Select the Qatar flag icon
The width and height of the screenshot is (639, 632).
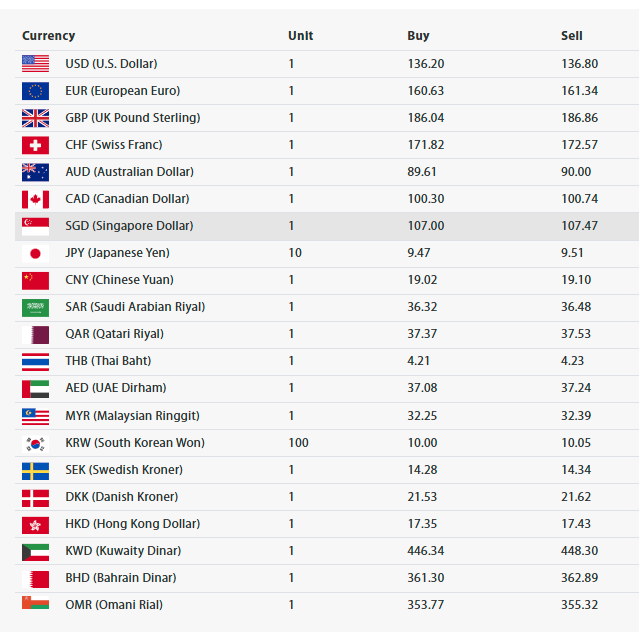35,335
